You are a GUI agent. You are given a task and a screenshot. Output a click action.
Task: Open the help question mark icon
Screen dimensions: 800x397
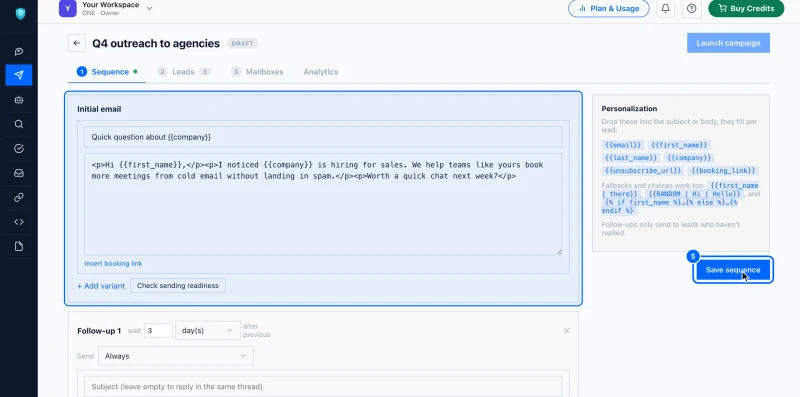point(691,9)
